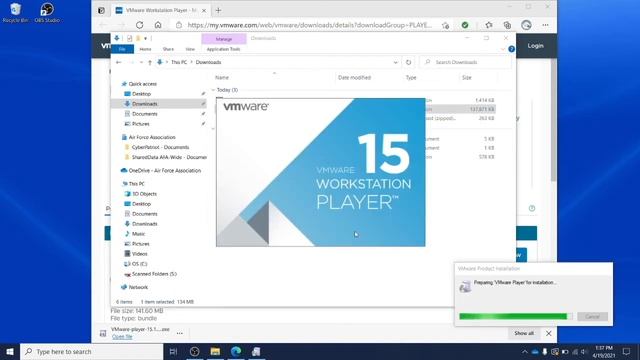Screen dimensions: 640x360
Task: Select the Manage contextual tab
Action: click(x=224, y=39)
